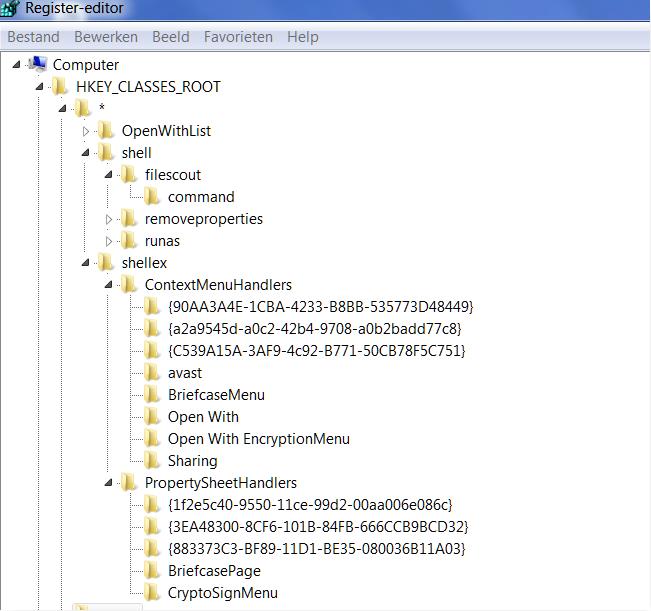The width and height of the screenshot is (651, 611).
Task: Collapse the * key
Action: (x=63, y=108)
